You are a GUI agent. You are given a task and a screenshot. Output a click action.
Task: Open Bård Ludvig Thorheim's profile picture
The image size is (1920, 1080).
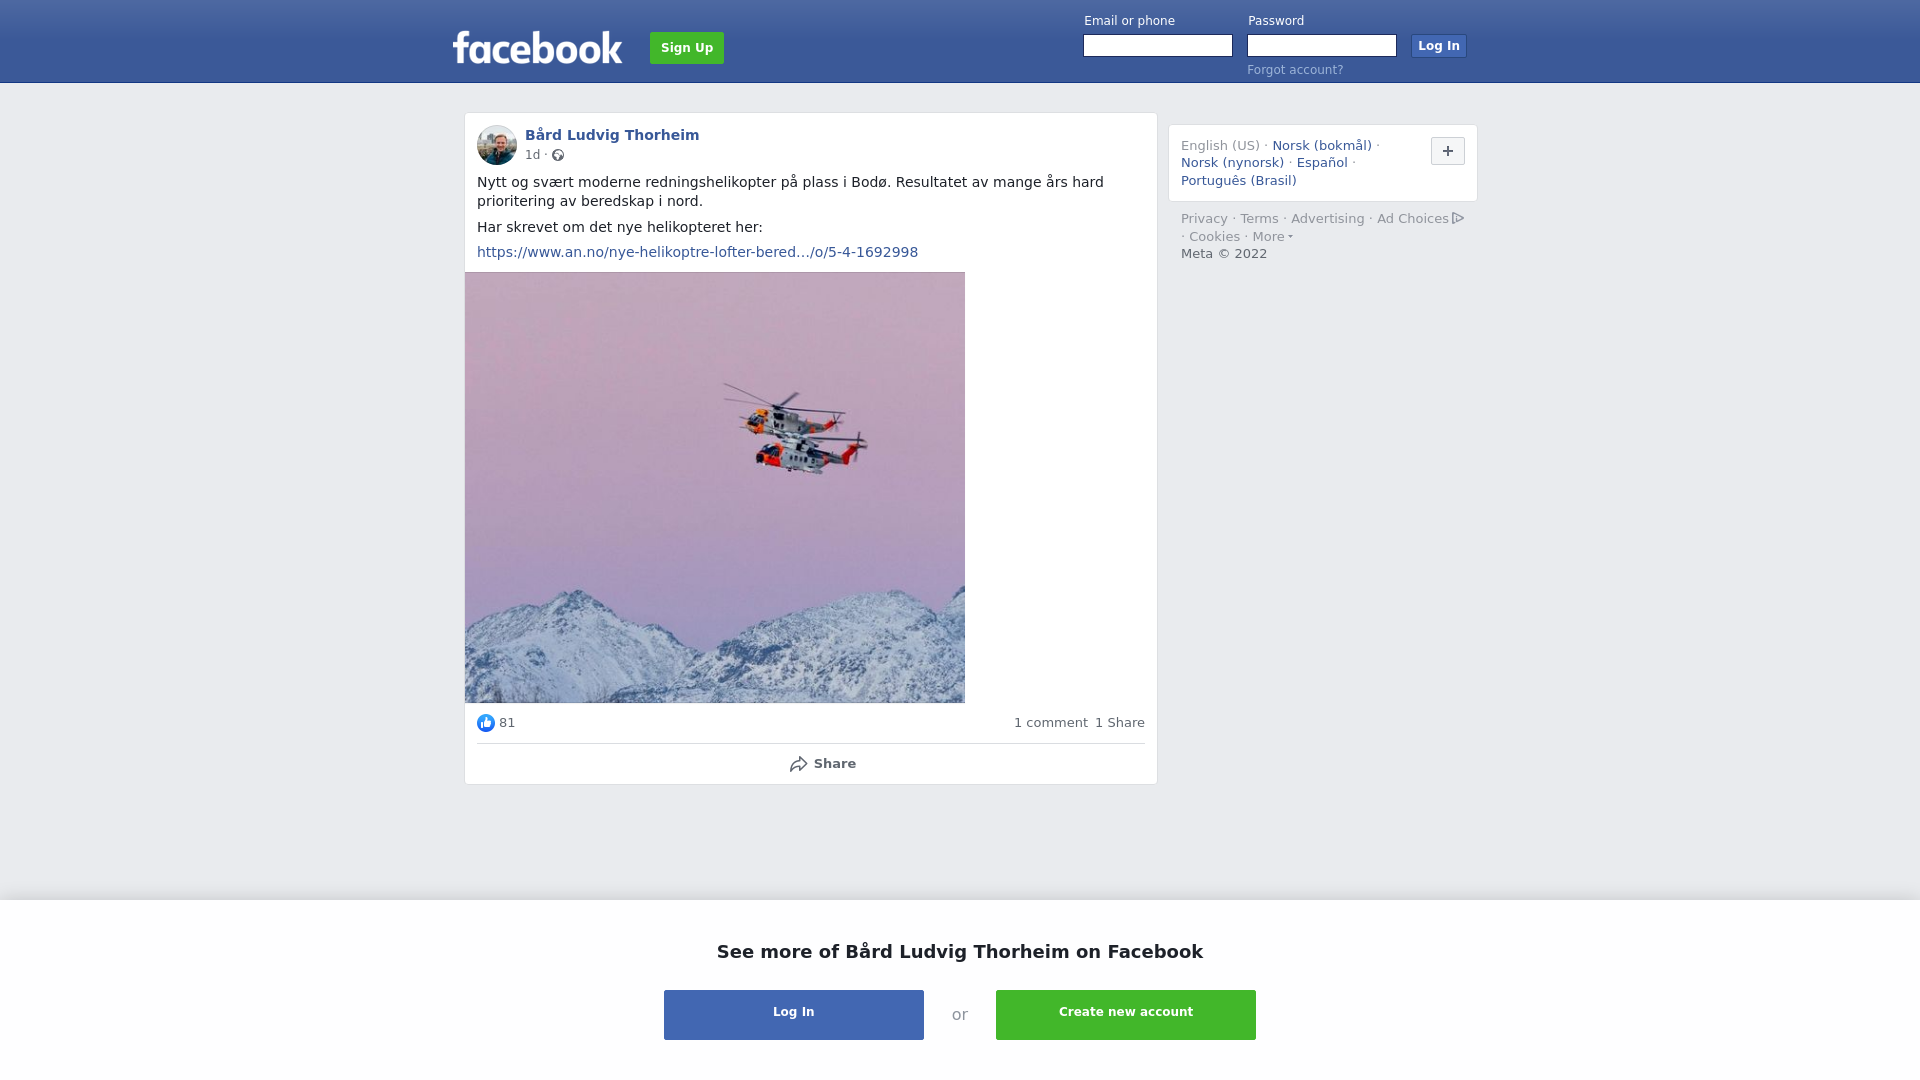pyautogui.click(x=497, y=145)
